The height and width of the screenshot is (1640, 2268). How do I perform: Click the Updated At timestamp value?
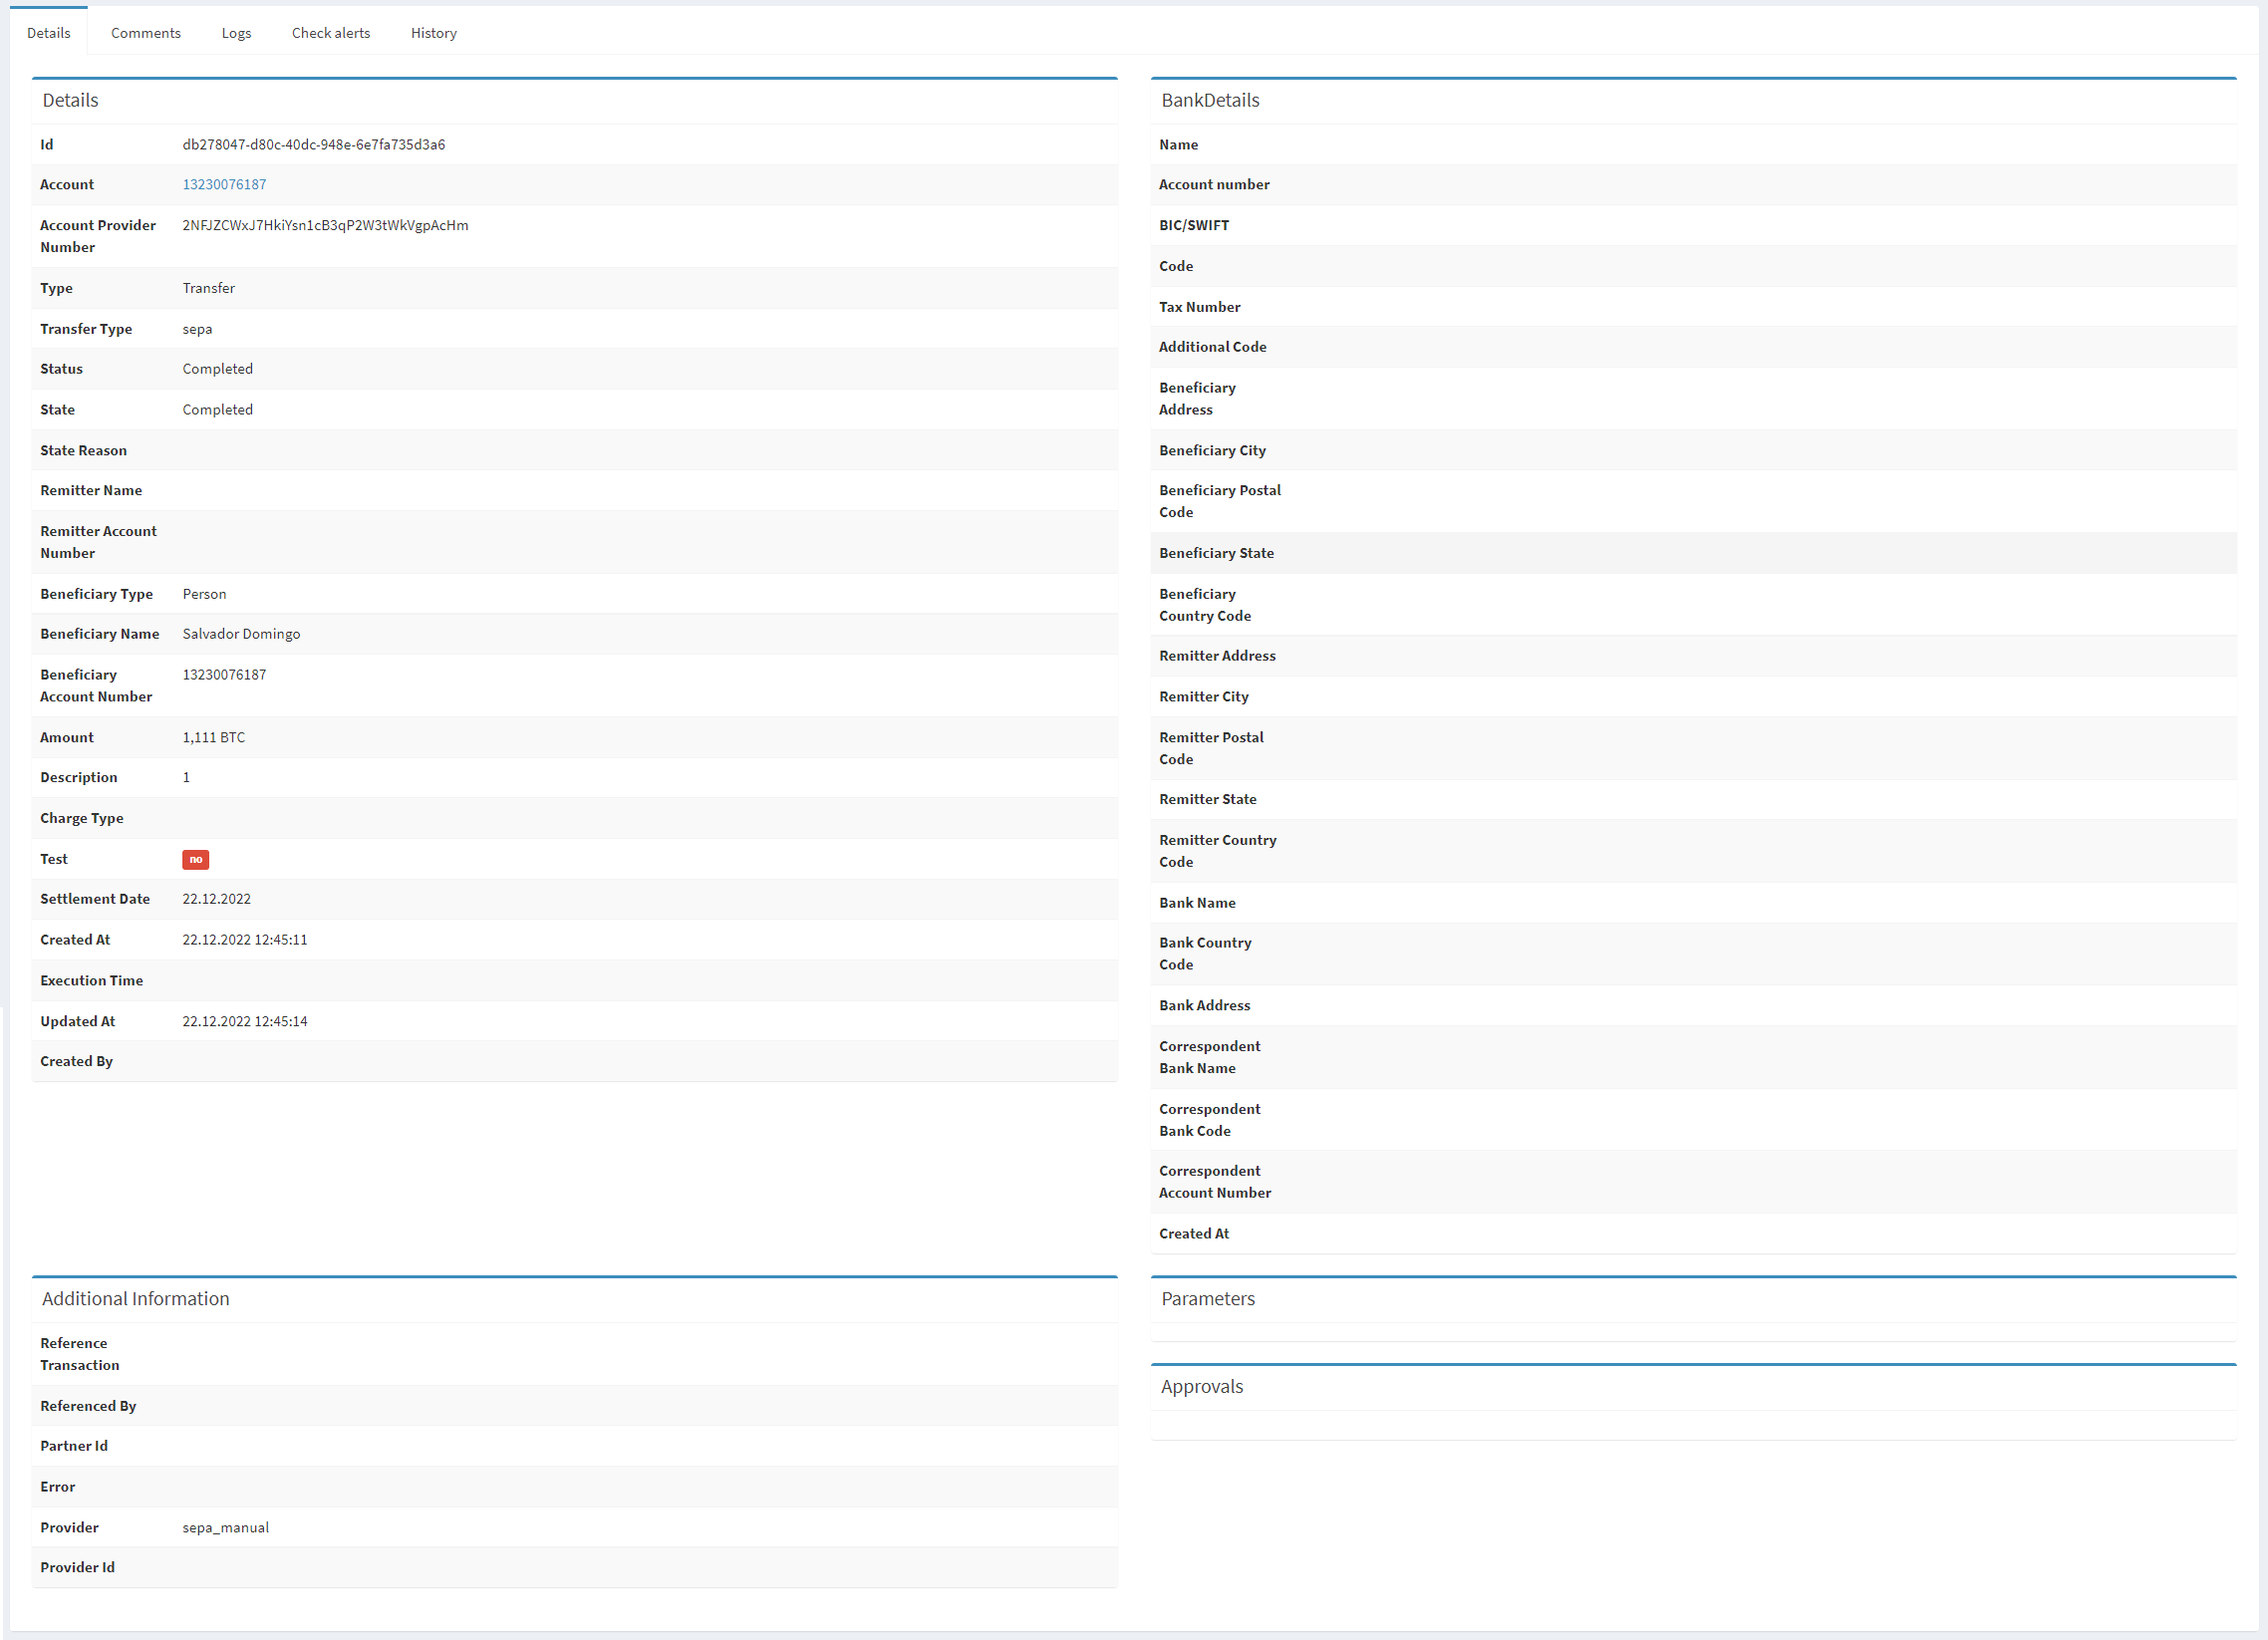[244, 1022]
